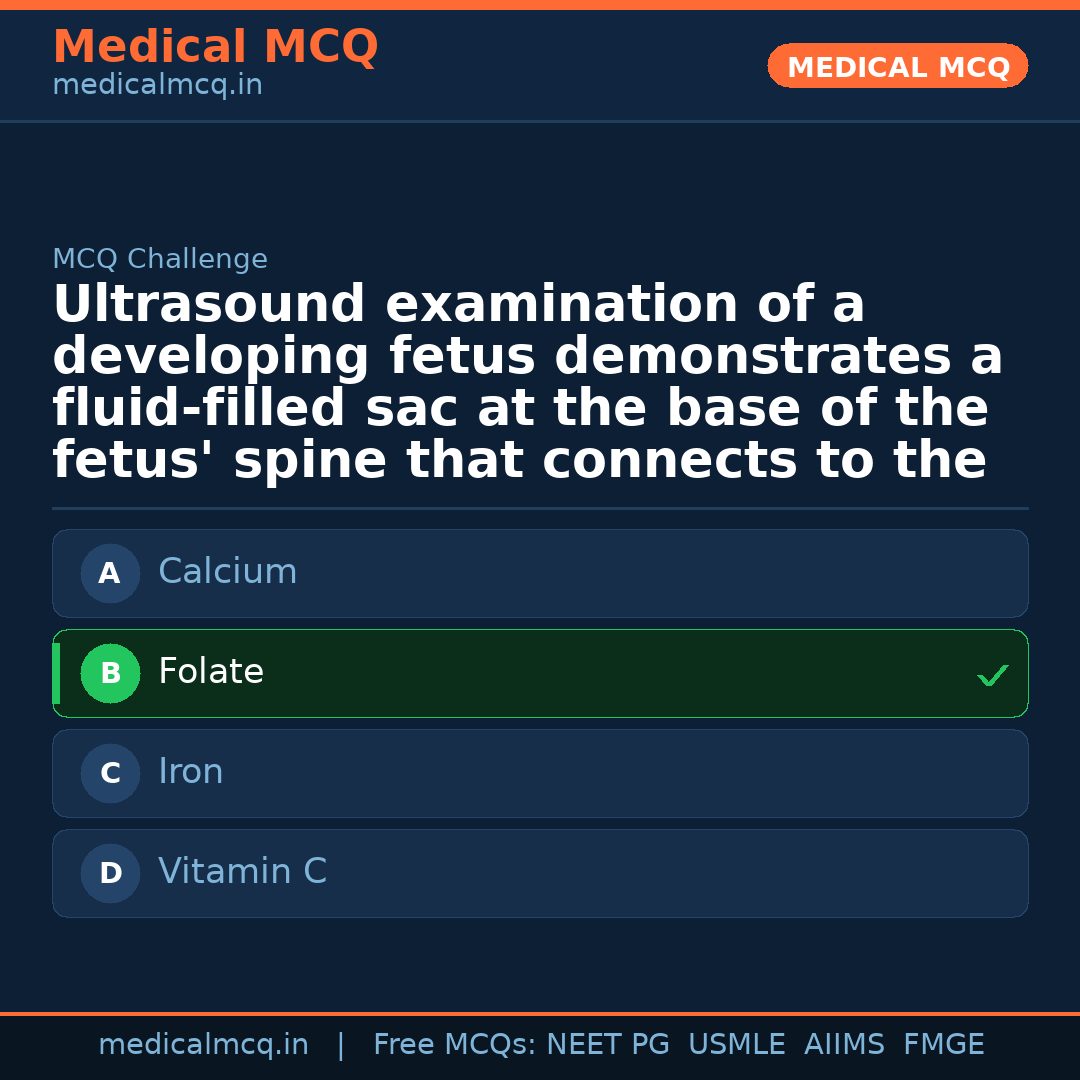Click the letter D circle badge
The height and width of the screenshot is (1080, 1080).
[110, 873]
